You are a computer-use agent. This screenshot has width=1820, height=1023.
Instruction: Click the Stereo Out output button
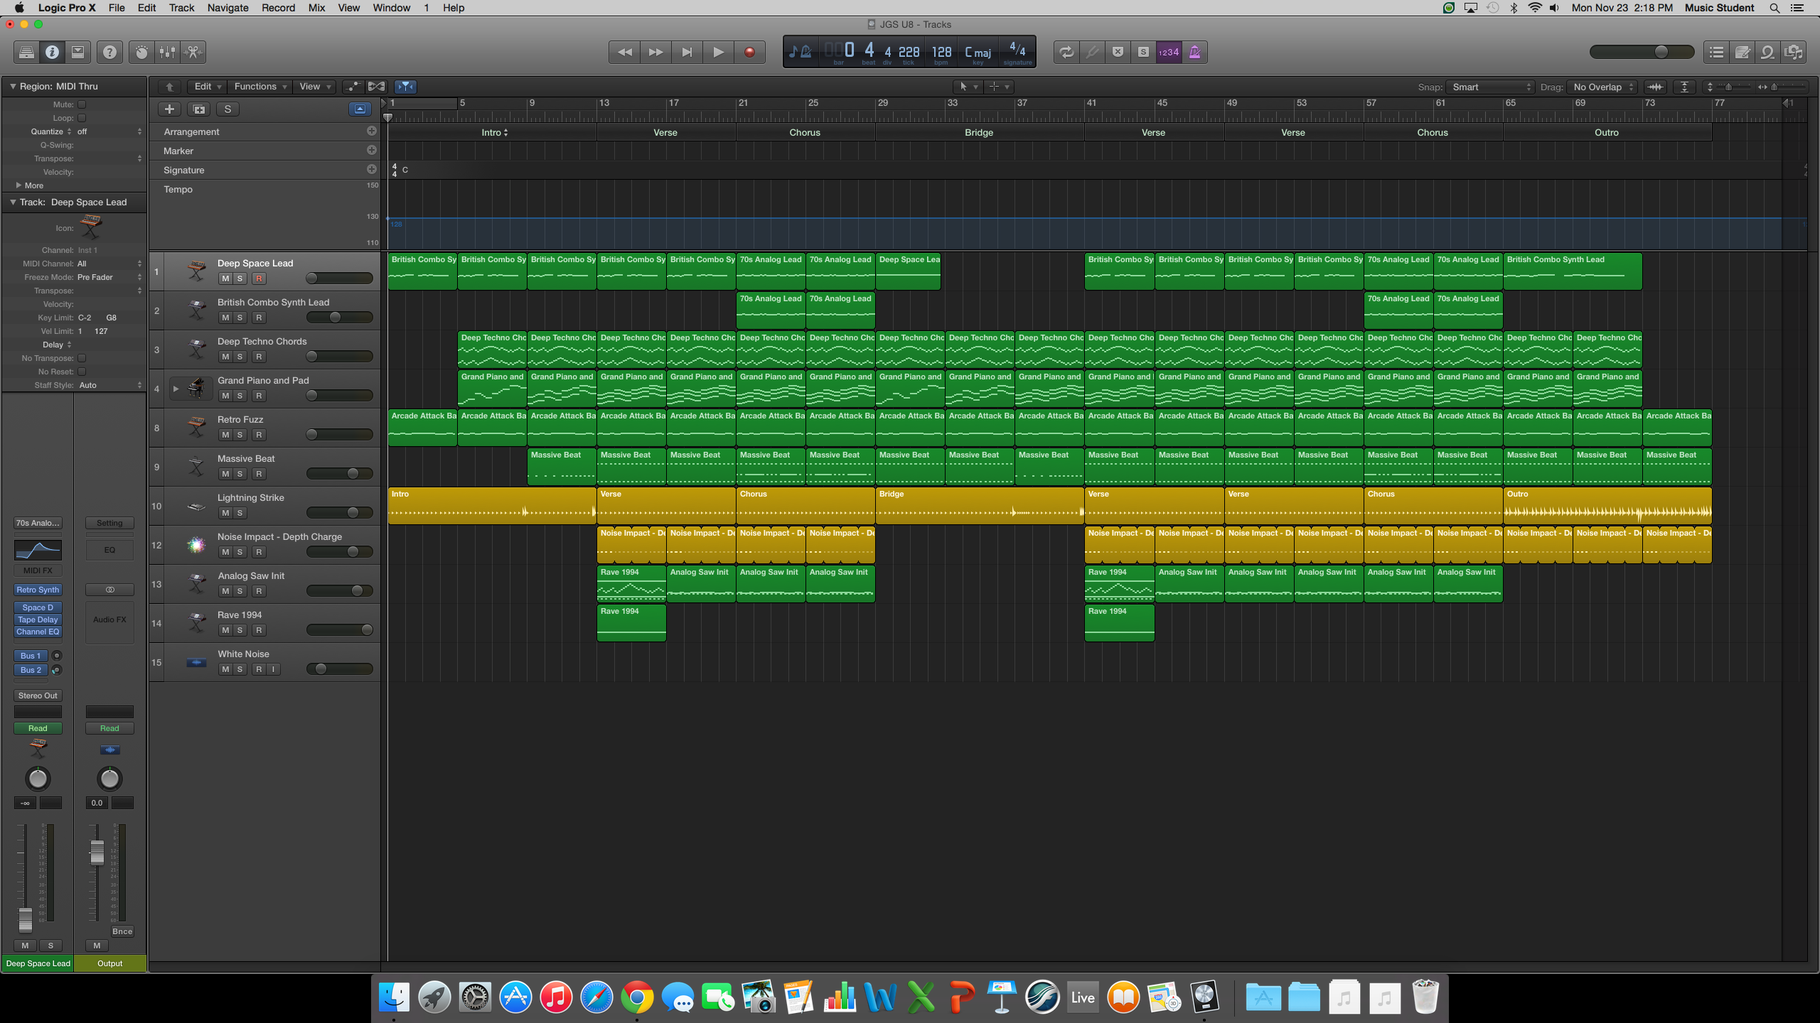pos(37,695)
